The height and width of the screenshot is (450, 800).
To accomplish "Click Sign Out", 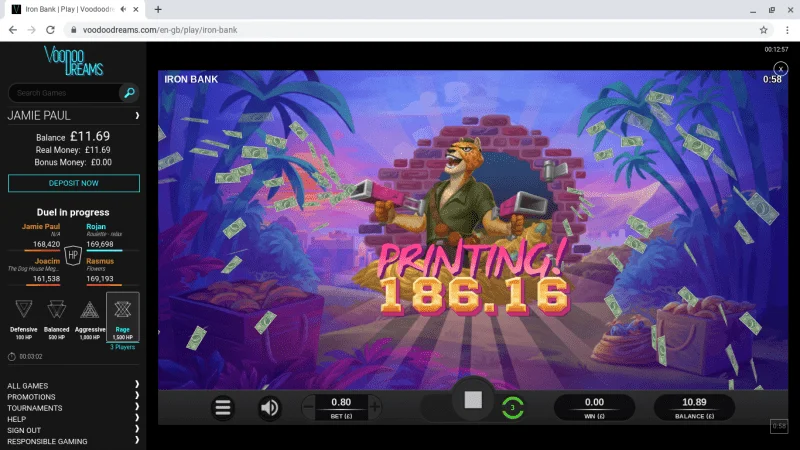I will 24,431.
